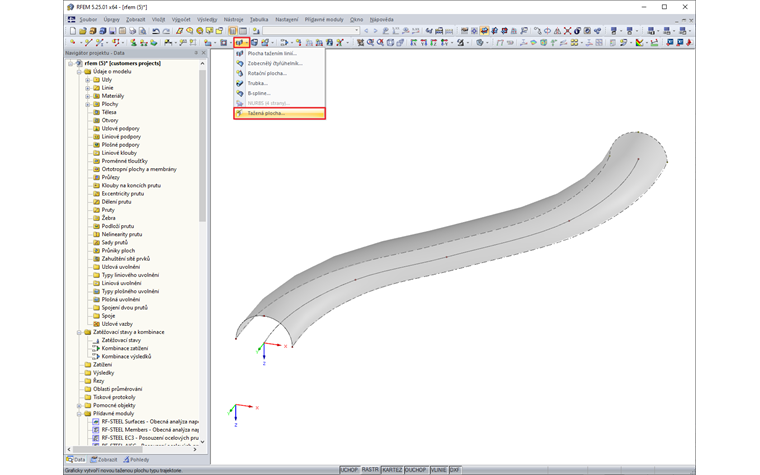Expand the Uzly tree node
Screen dimensions: 760x475
[x=88, y=80]
